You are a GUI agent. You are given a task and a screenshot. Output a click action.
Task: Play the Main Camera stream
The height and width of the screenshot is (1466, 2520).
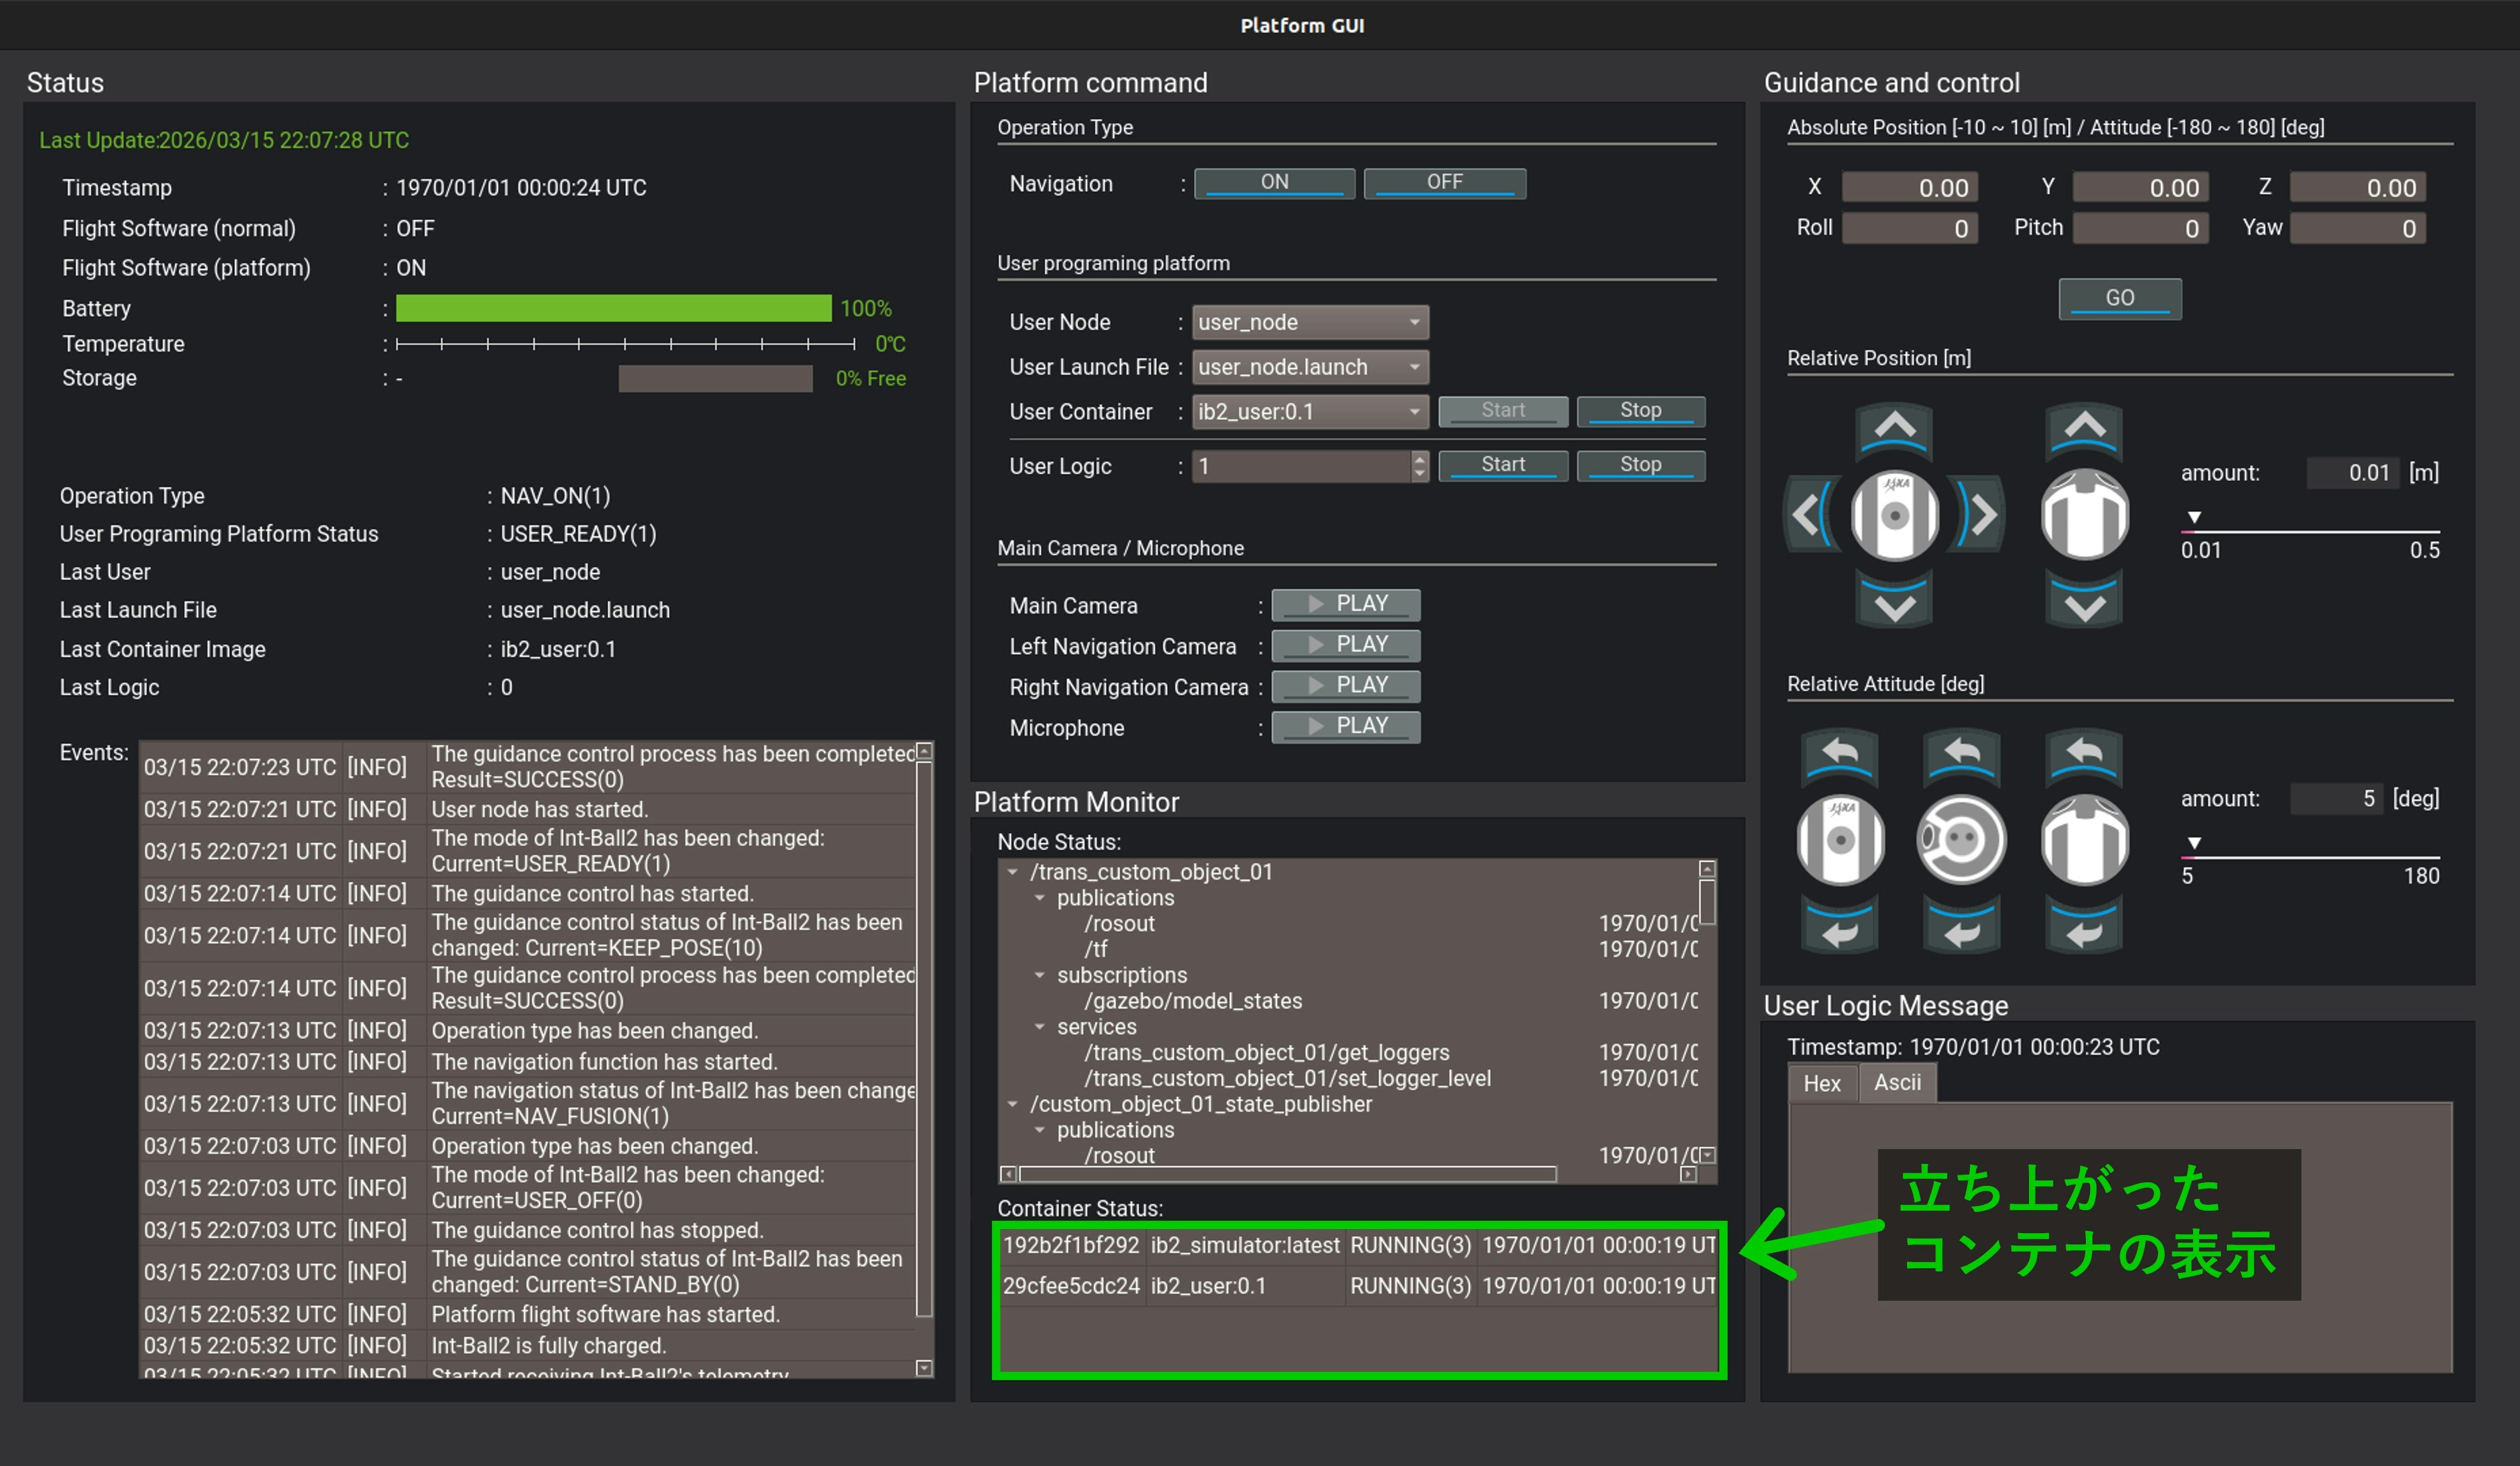tap(1345, 604)
